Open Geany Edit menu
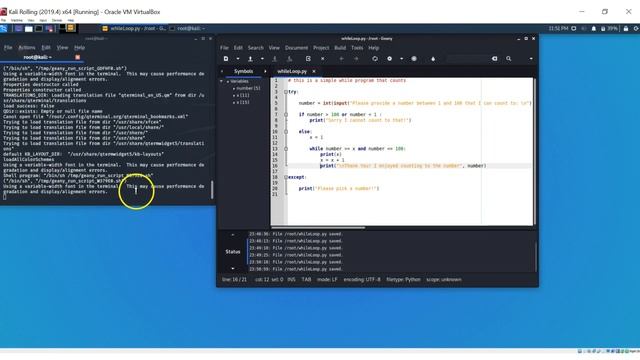 pyautogui.click(x=238, y=48)
